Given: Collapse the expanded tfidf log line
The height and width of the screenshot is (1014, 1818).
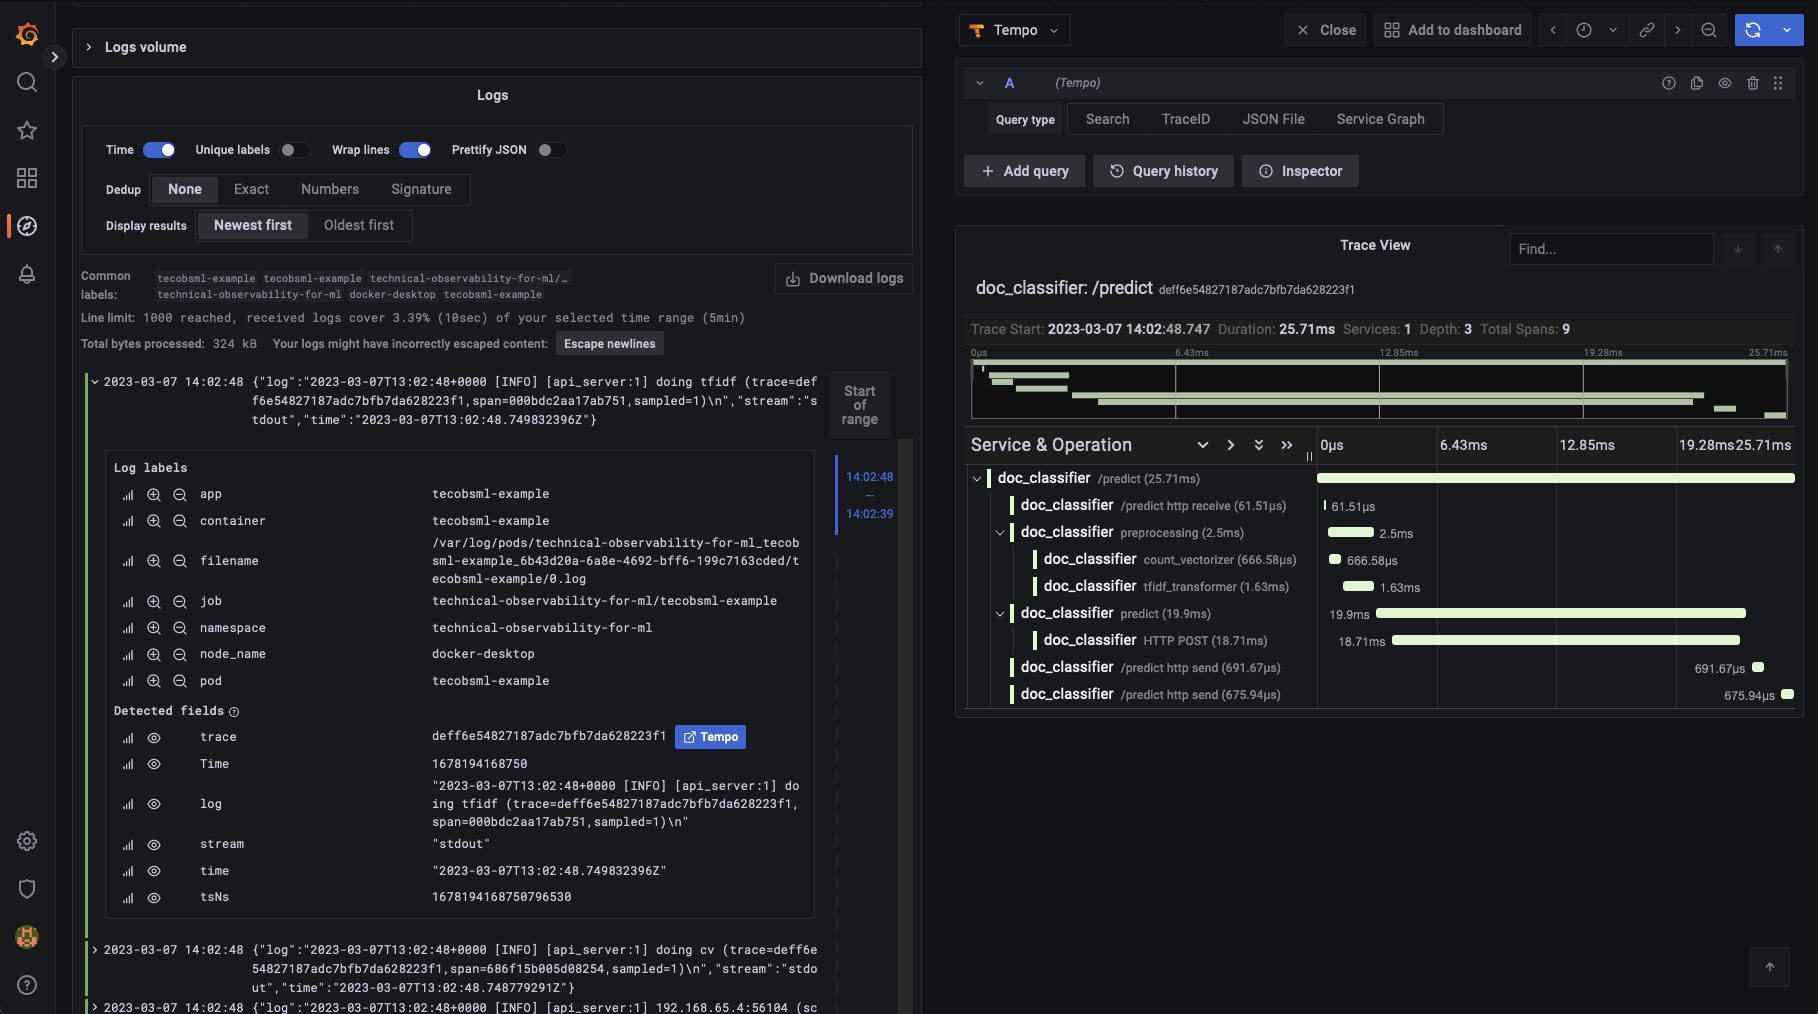Looking at the screenshot, I should 95,382.
